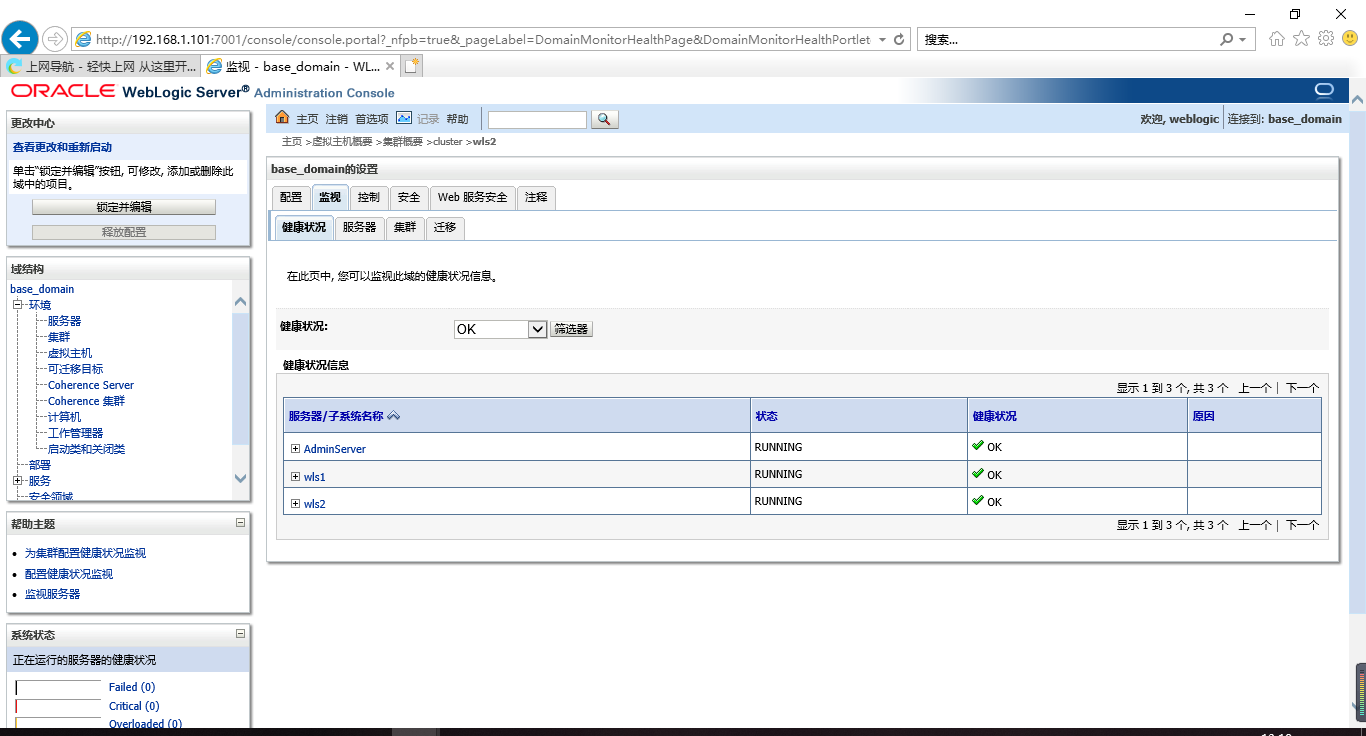
Task: Open the browser settings gear icon
Action: 1326,39
